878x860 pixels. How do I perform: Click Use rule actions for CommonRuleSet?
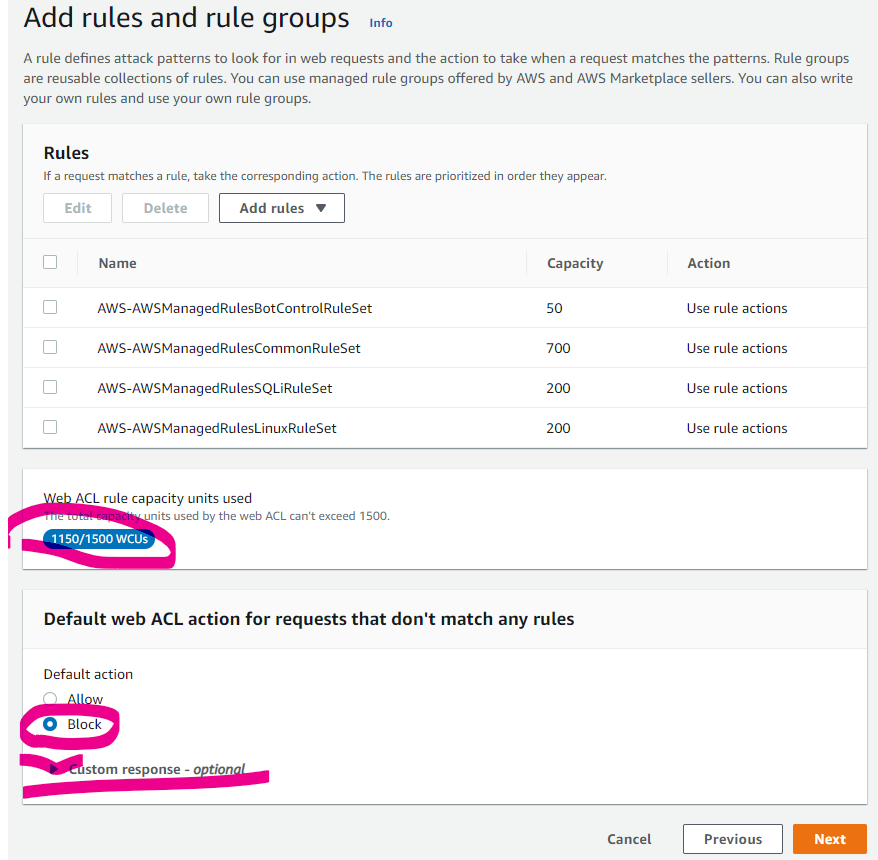click(x=737, y=348)
